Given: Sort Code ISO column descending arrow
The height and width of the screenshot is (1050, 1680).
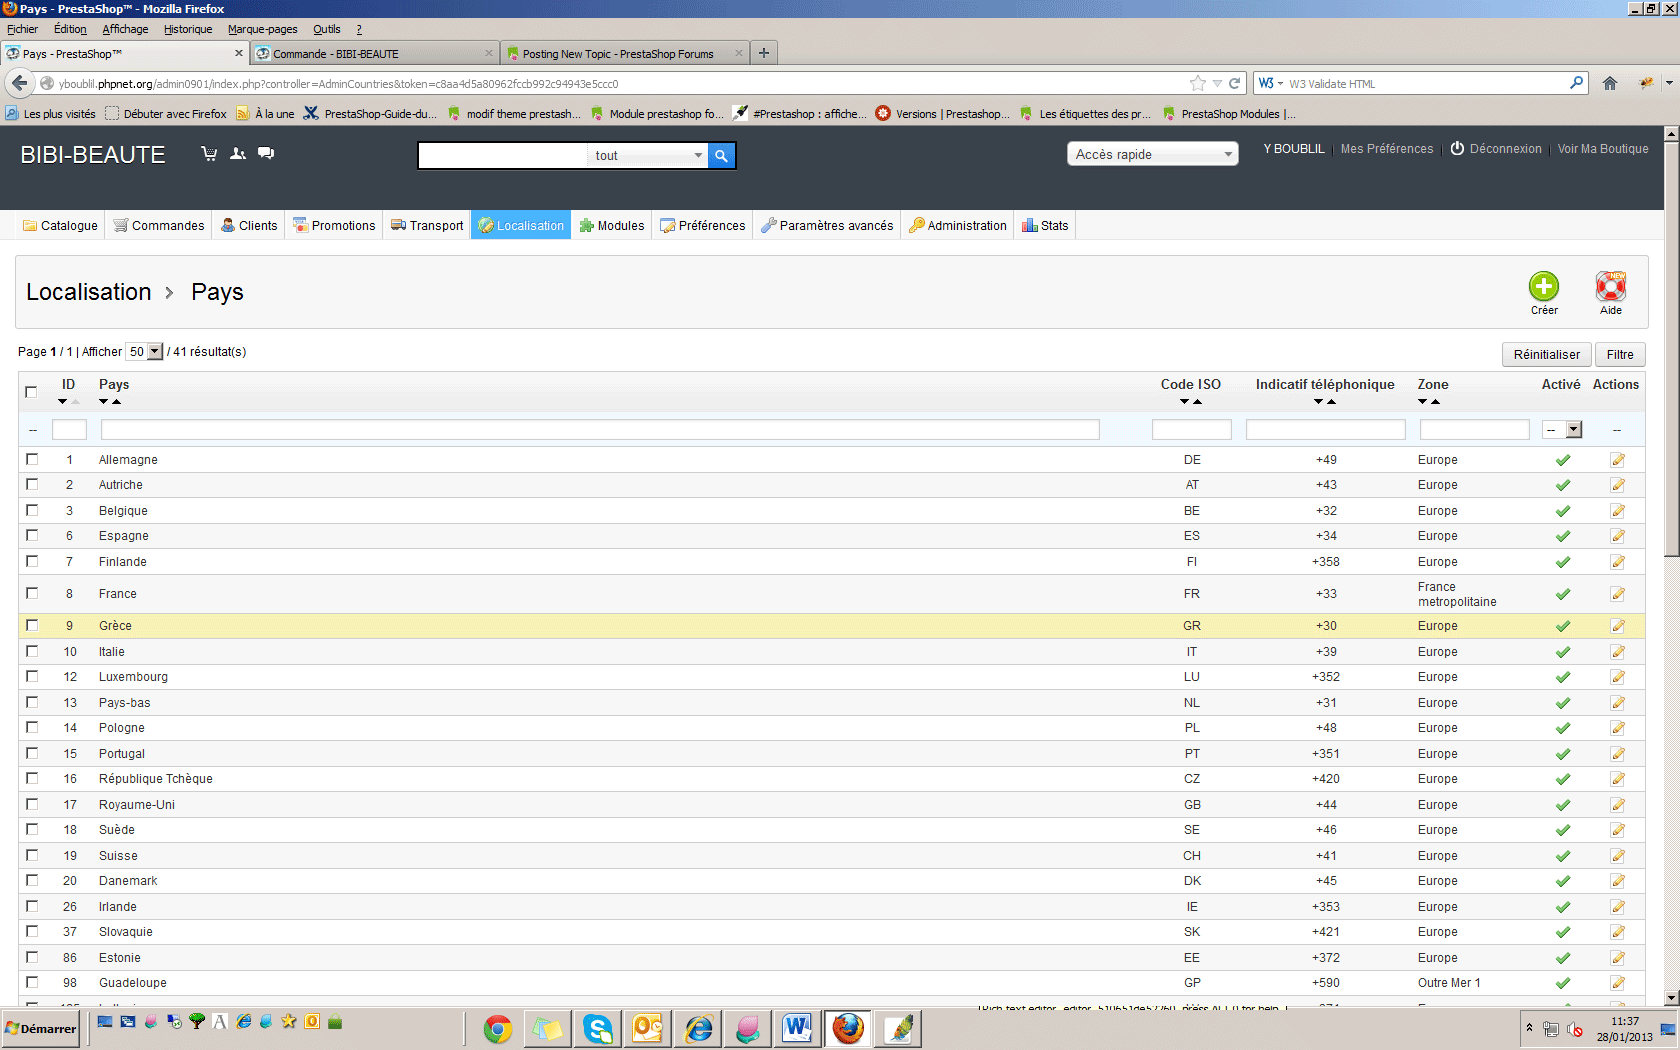Looking at the screenshot, I should [x=1184, y=402].
